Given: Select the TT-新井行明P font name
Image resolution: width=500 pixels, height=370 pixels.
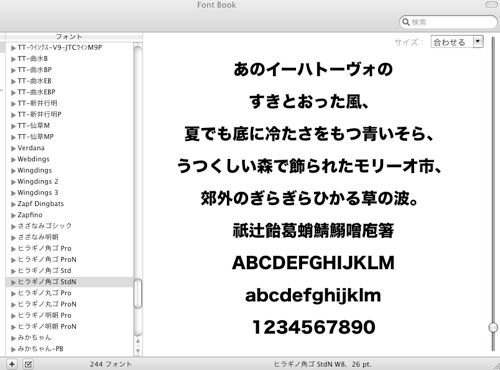Looking at the screenshot, I should tap(39, 114).
